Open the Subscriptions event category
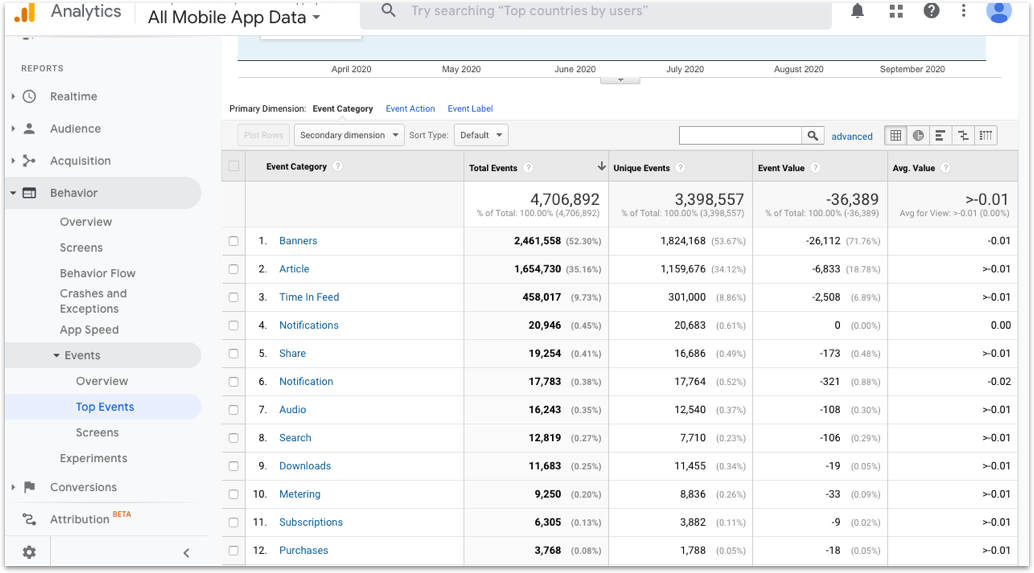Image resolution: width=1034 pixels, height=573 pixels. [x=311, y=522]
